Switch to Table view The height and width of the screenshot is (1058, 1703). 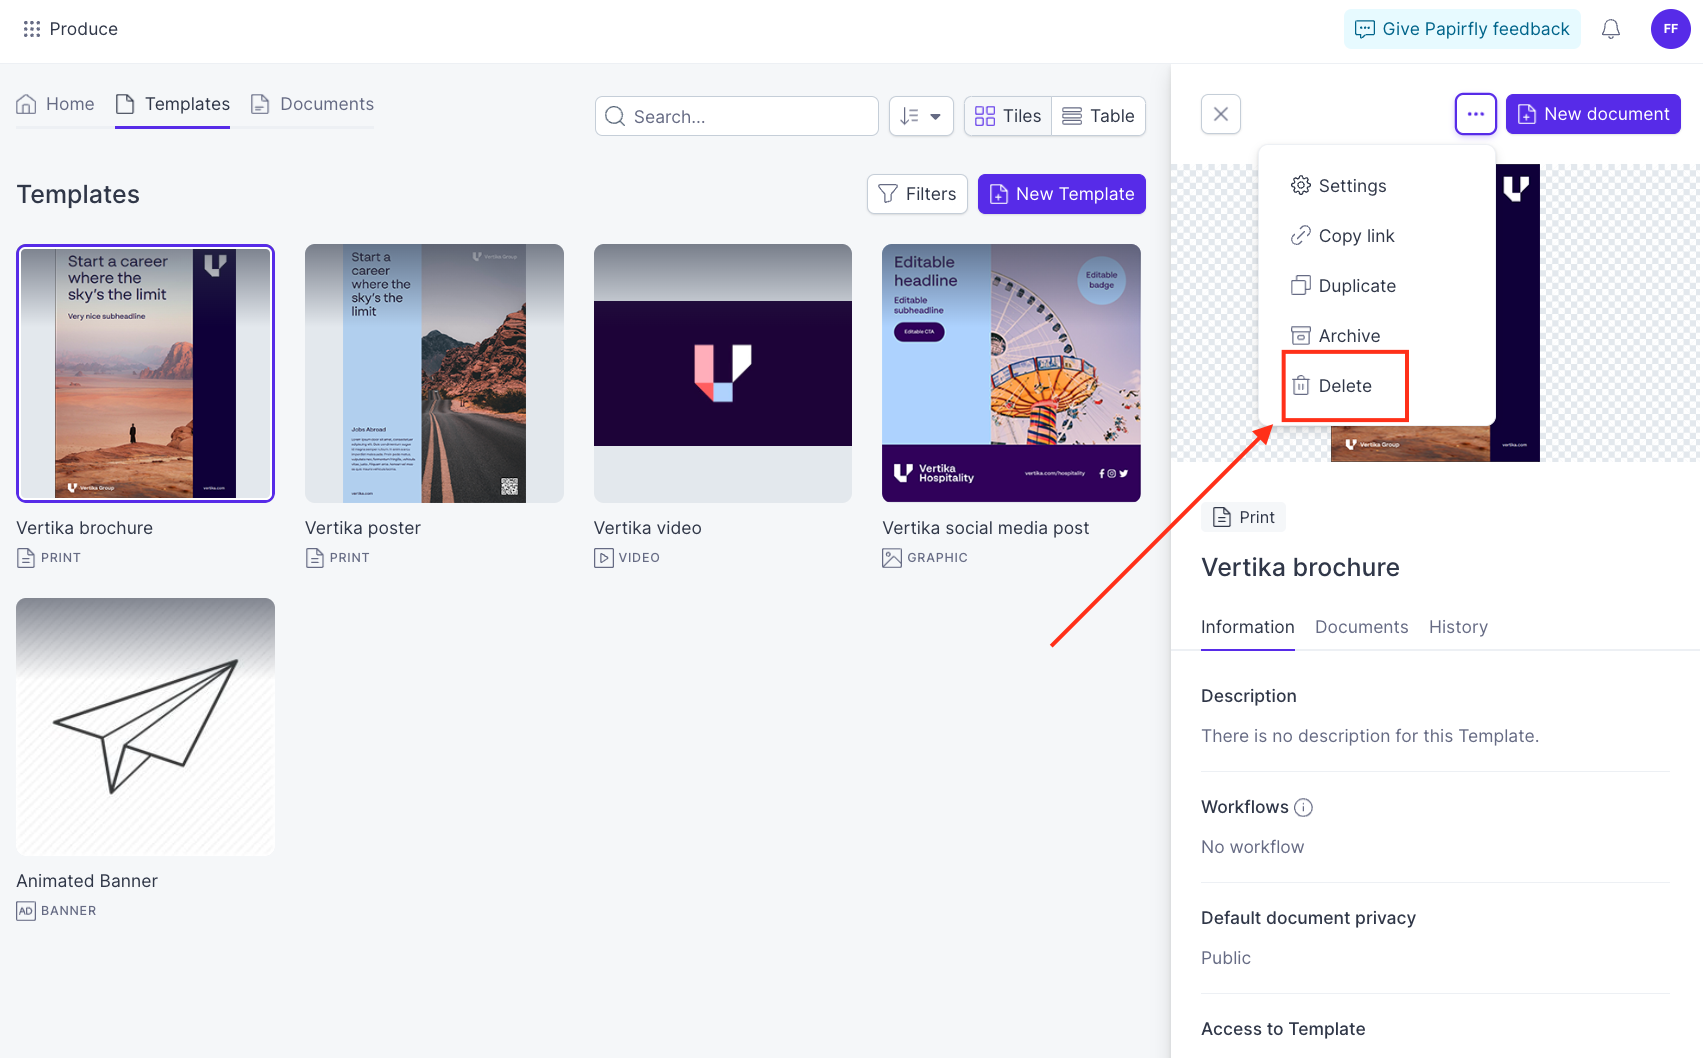[x=1098, y=116]
